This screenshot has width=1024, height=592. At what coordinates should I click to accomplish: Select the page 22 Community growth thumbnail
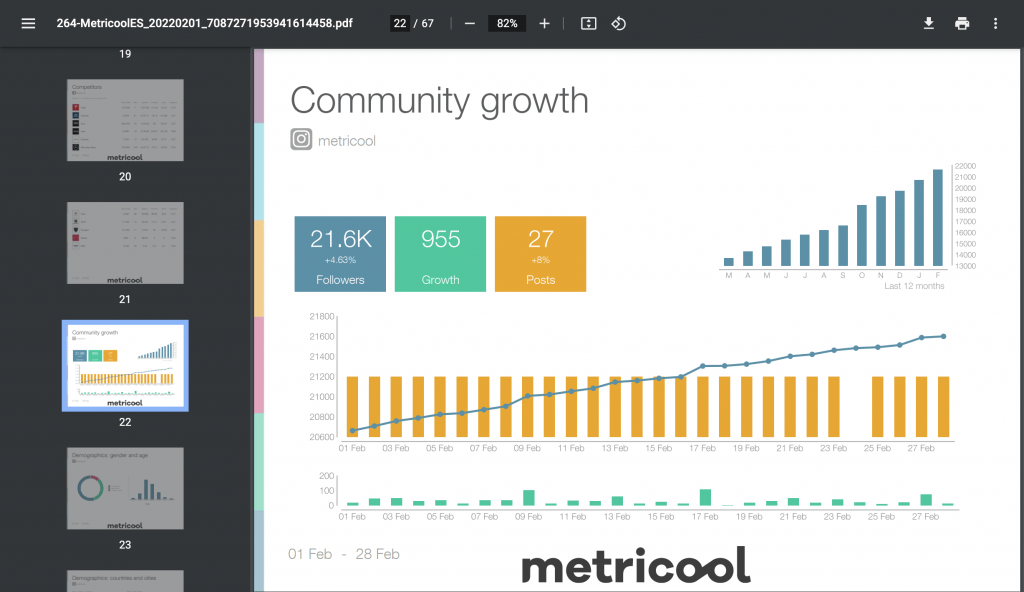click(125, 366)
